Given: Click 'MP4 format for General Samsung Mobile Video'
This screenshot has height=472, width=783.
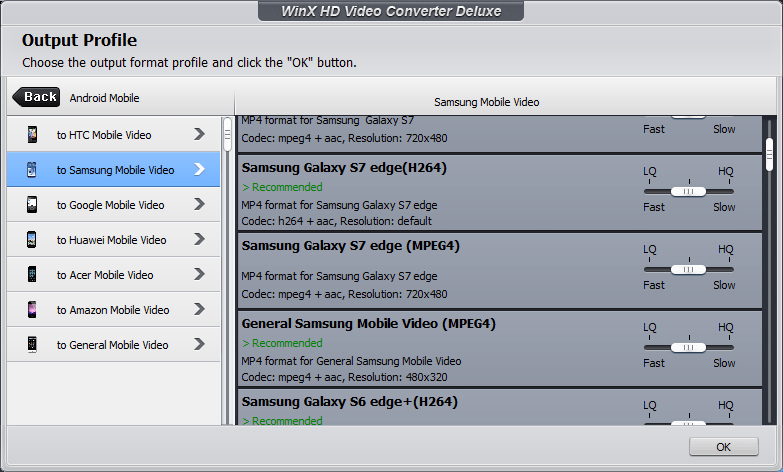Looking at the screenshot, I should 351,361.
